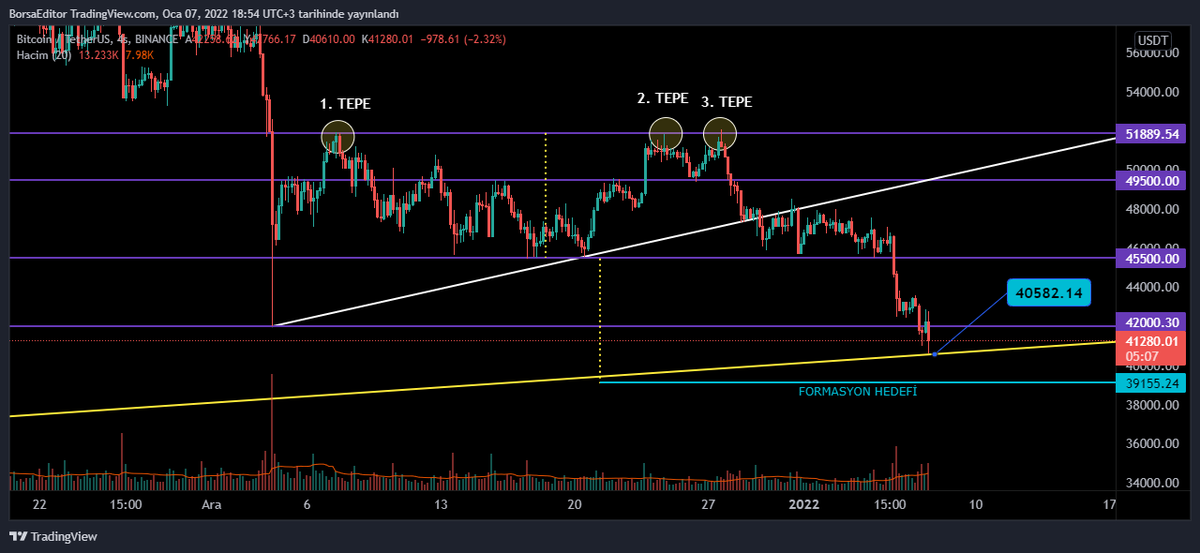Click the BorsaEditor publish header text
Viewport: 1200px width, 553px height.
(203, 13)
